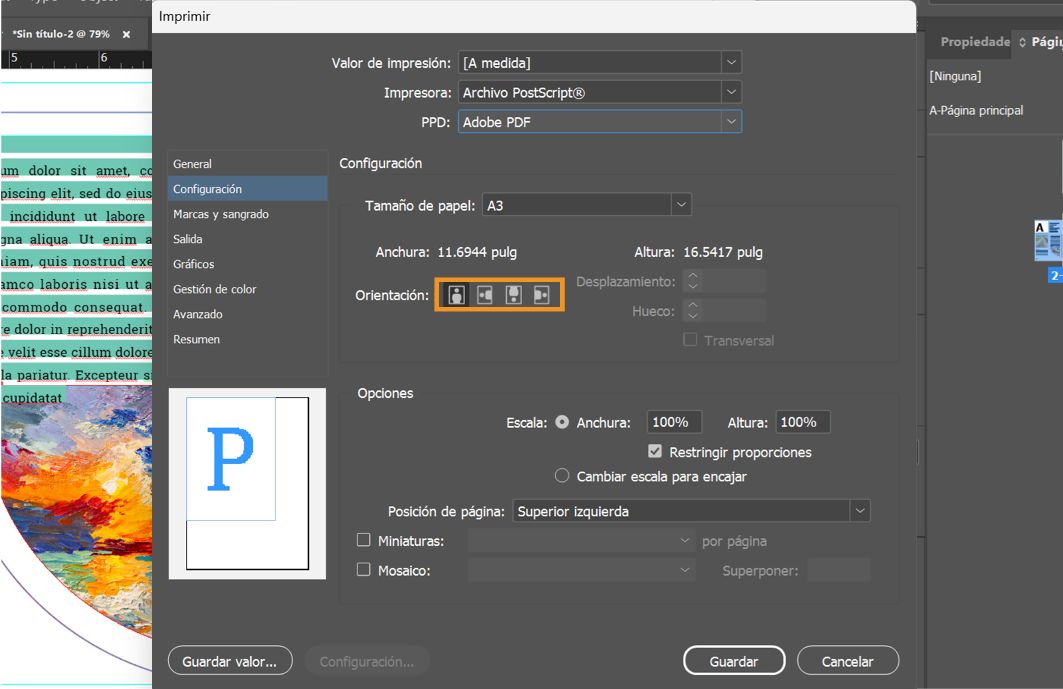Click the Guardar button
This screenshot has width=1063, height=689.
coord(734,661)
